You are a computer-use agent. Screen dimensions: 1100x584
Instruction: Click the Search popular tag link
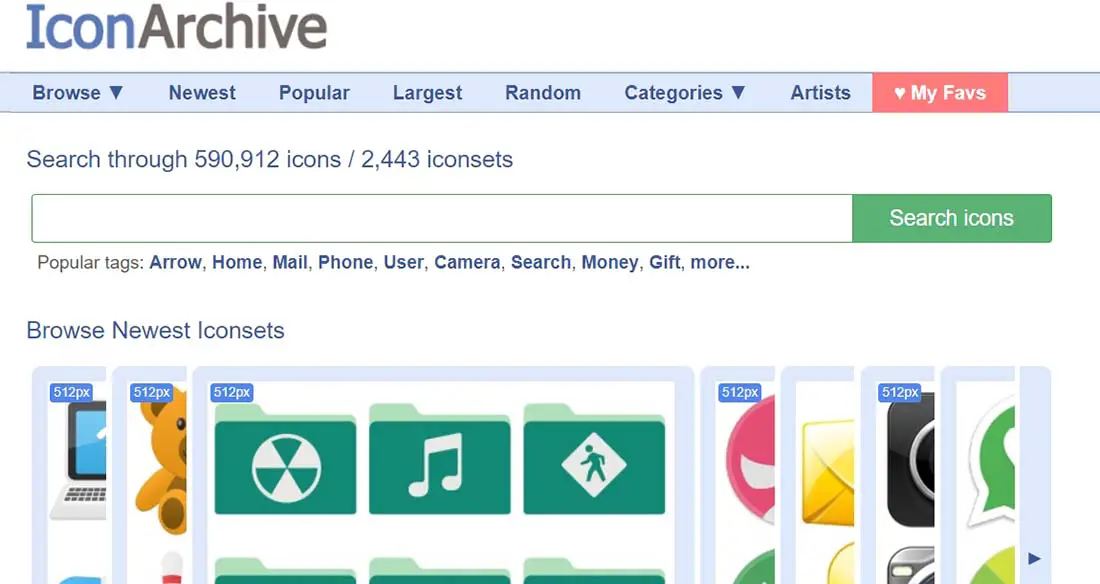541,263
